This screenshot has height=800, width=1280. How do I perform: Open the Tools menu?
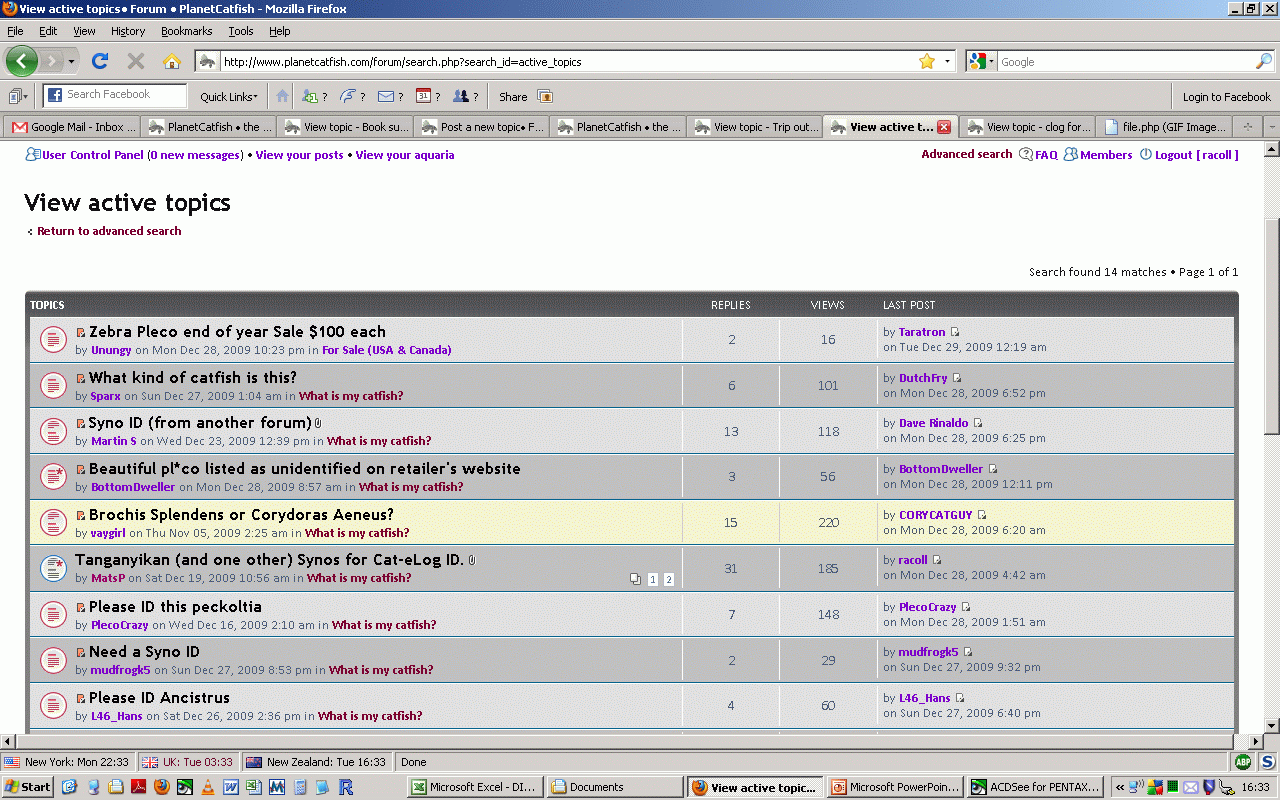[x=241, y=31]
